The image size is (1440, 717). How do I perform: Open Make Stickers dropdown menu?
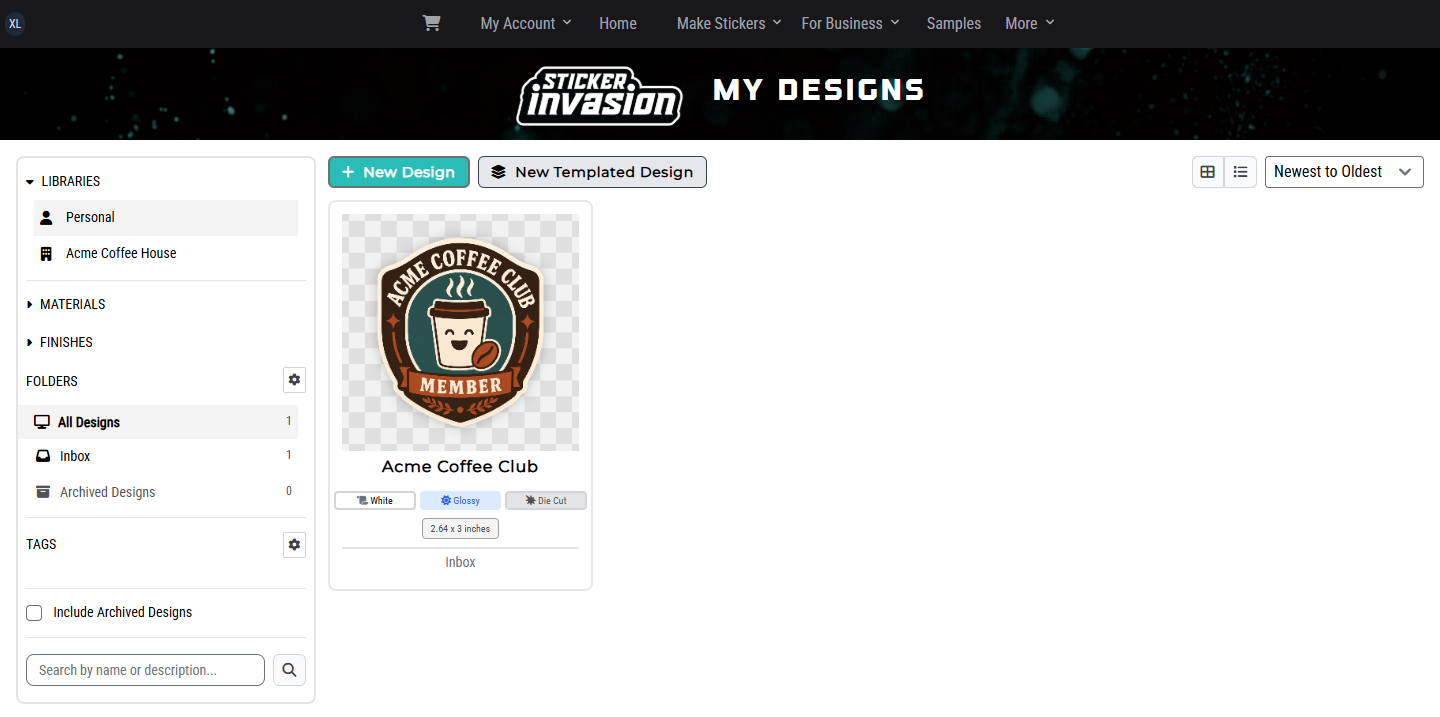729,23
